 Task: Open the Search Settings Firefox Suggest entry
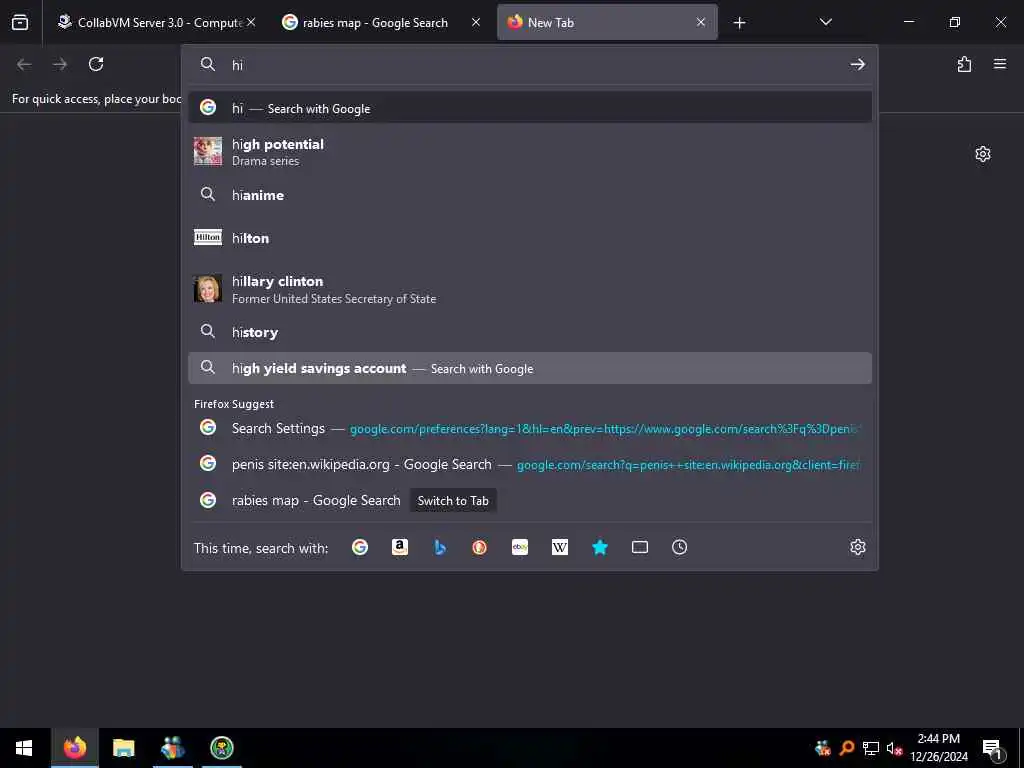(530, 428)
